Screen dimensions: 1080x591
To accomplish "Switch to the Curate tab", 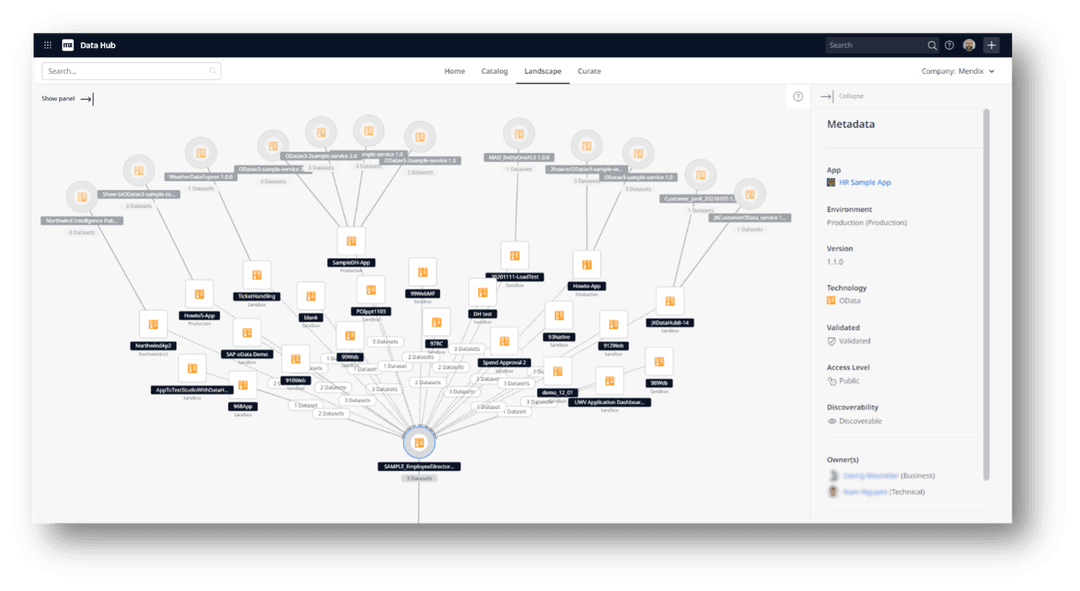I will tap(589, 72).
